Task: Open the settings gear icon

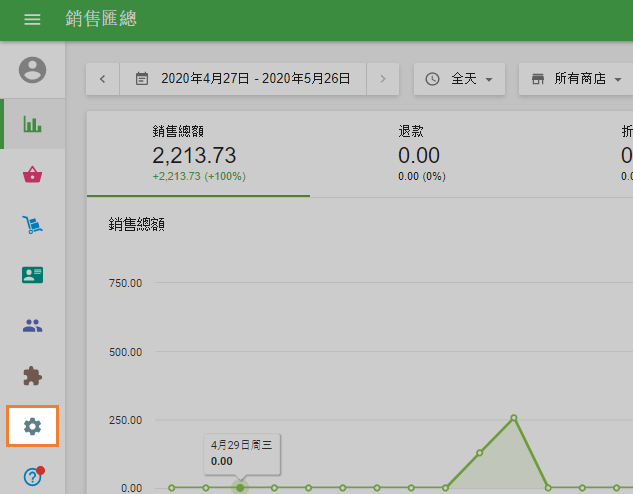Action: click(x=33, y=426)
